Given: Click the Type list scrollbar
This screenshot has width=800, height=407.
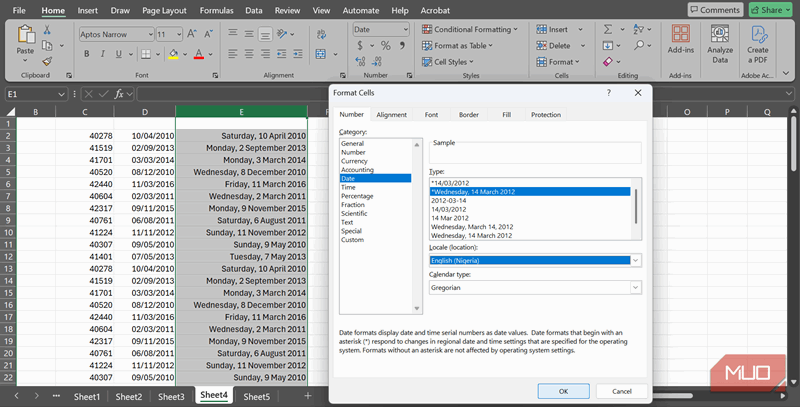Looking at the screenshot, I should coord(636,209).
